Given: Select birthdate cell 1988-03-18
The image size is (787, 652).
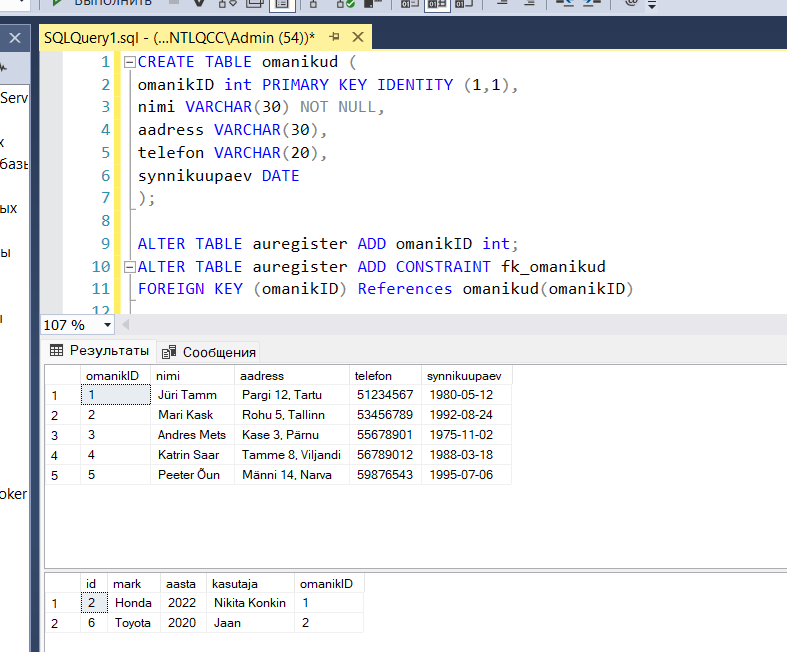Looking at the screenshot, I should coord(466,455).
